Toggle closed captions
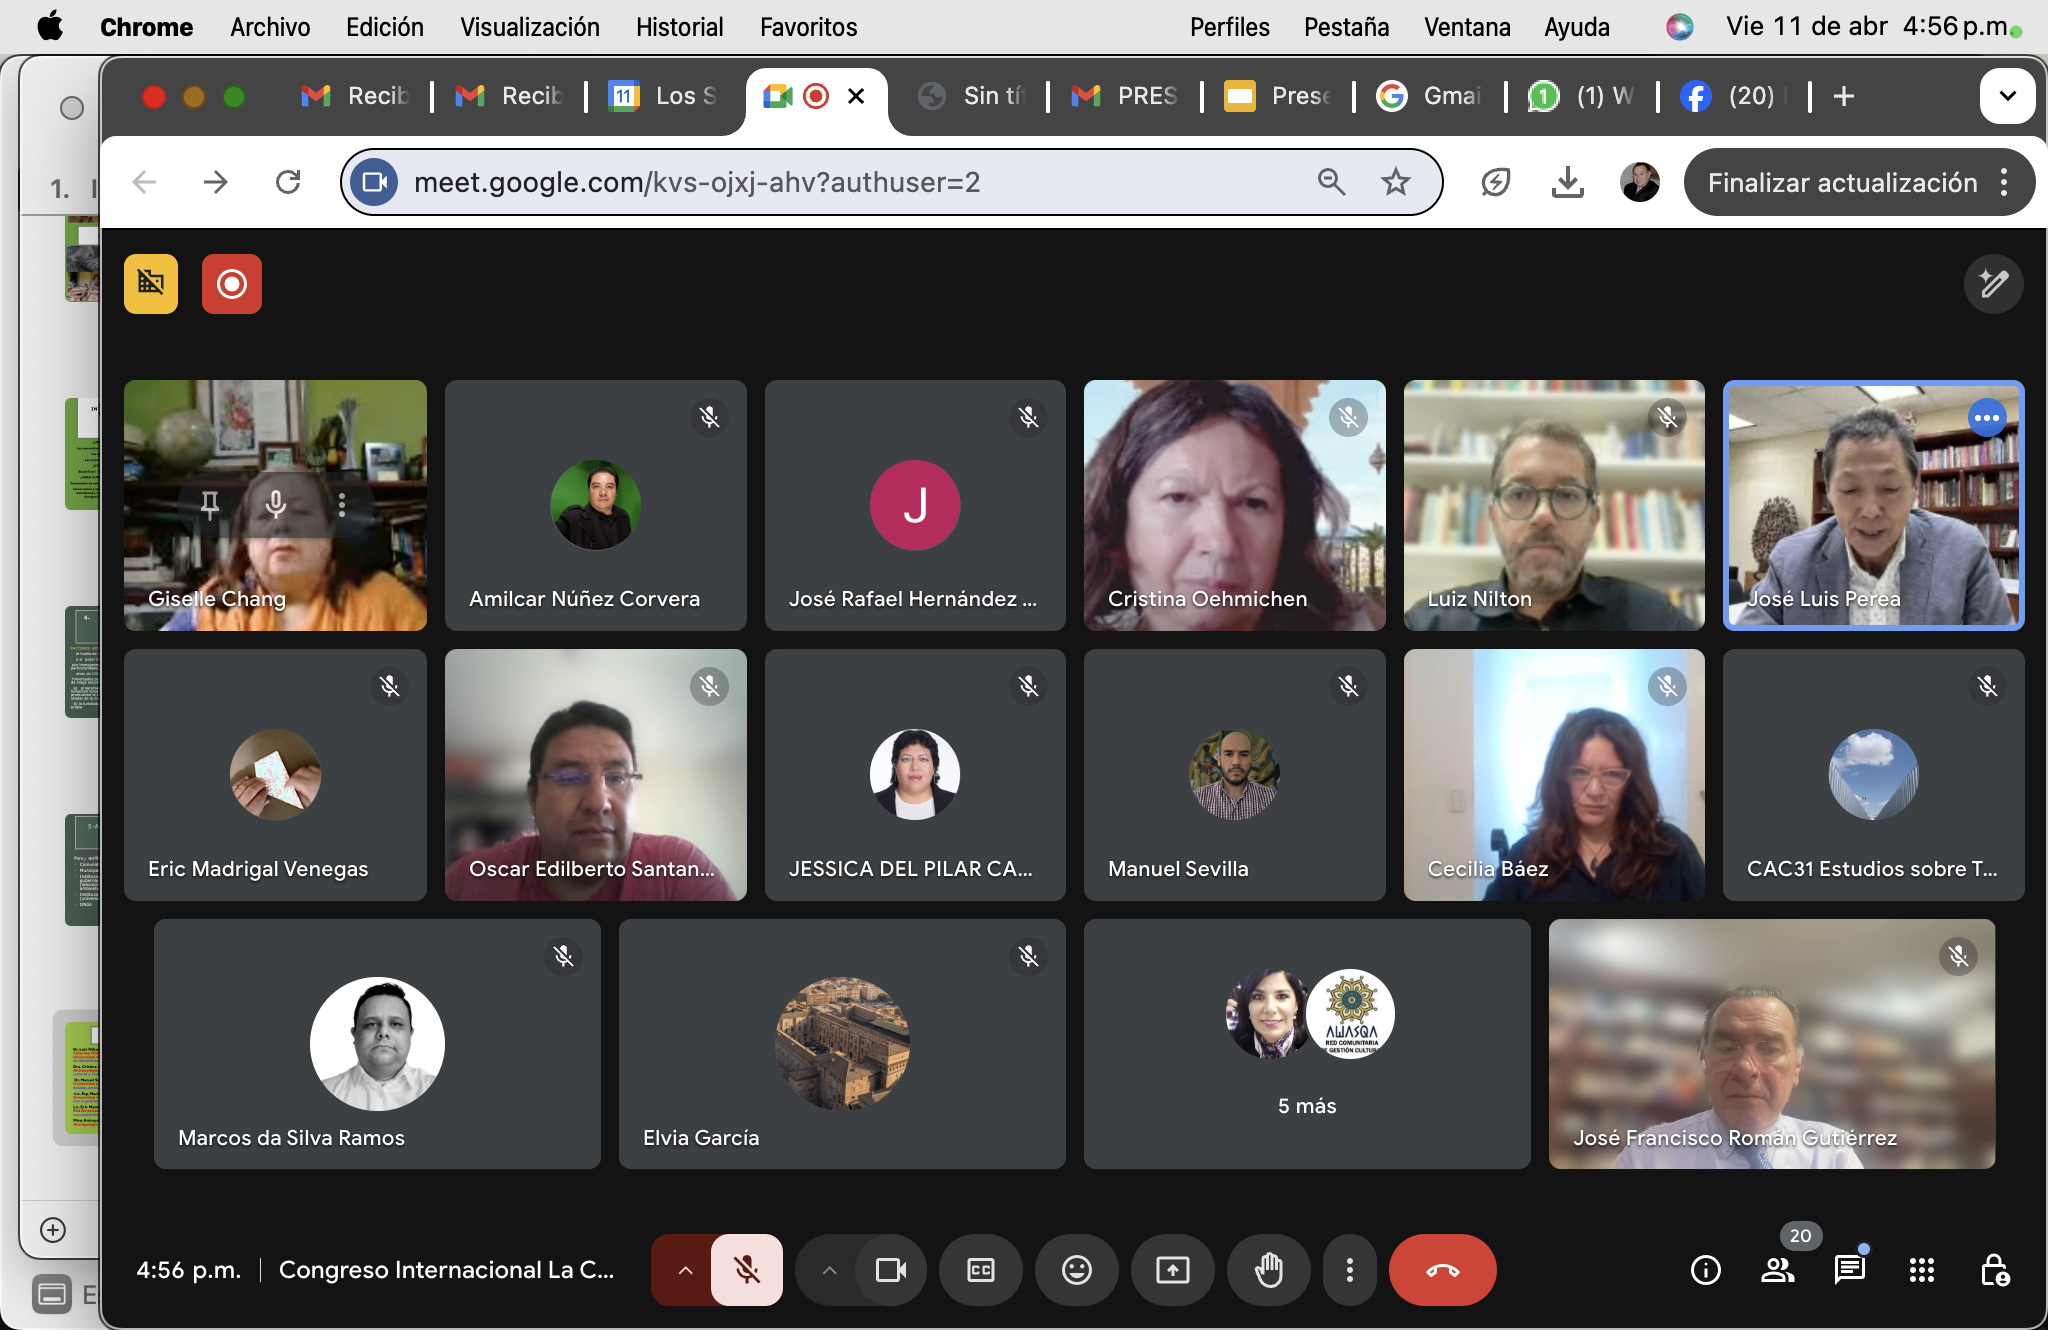 point(980,1270)
